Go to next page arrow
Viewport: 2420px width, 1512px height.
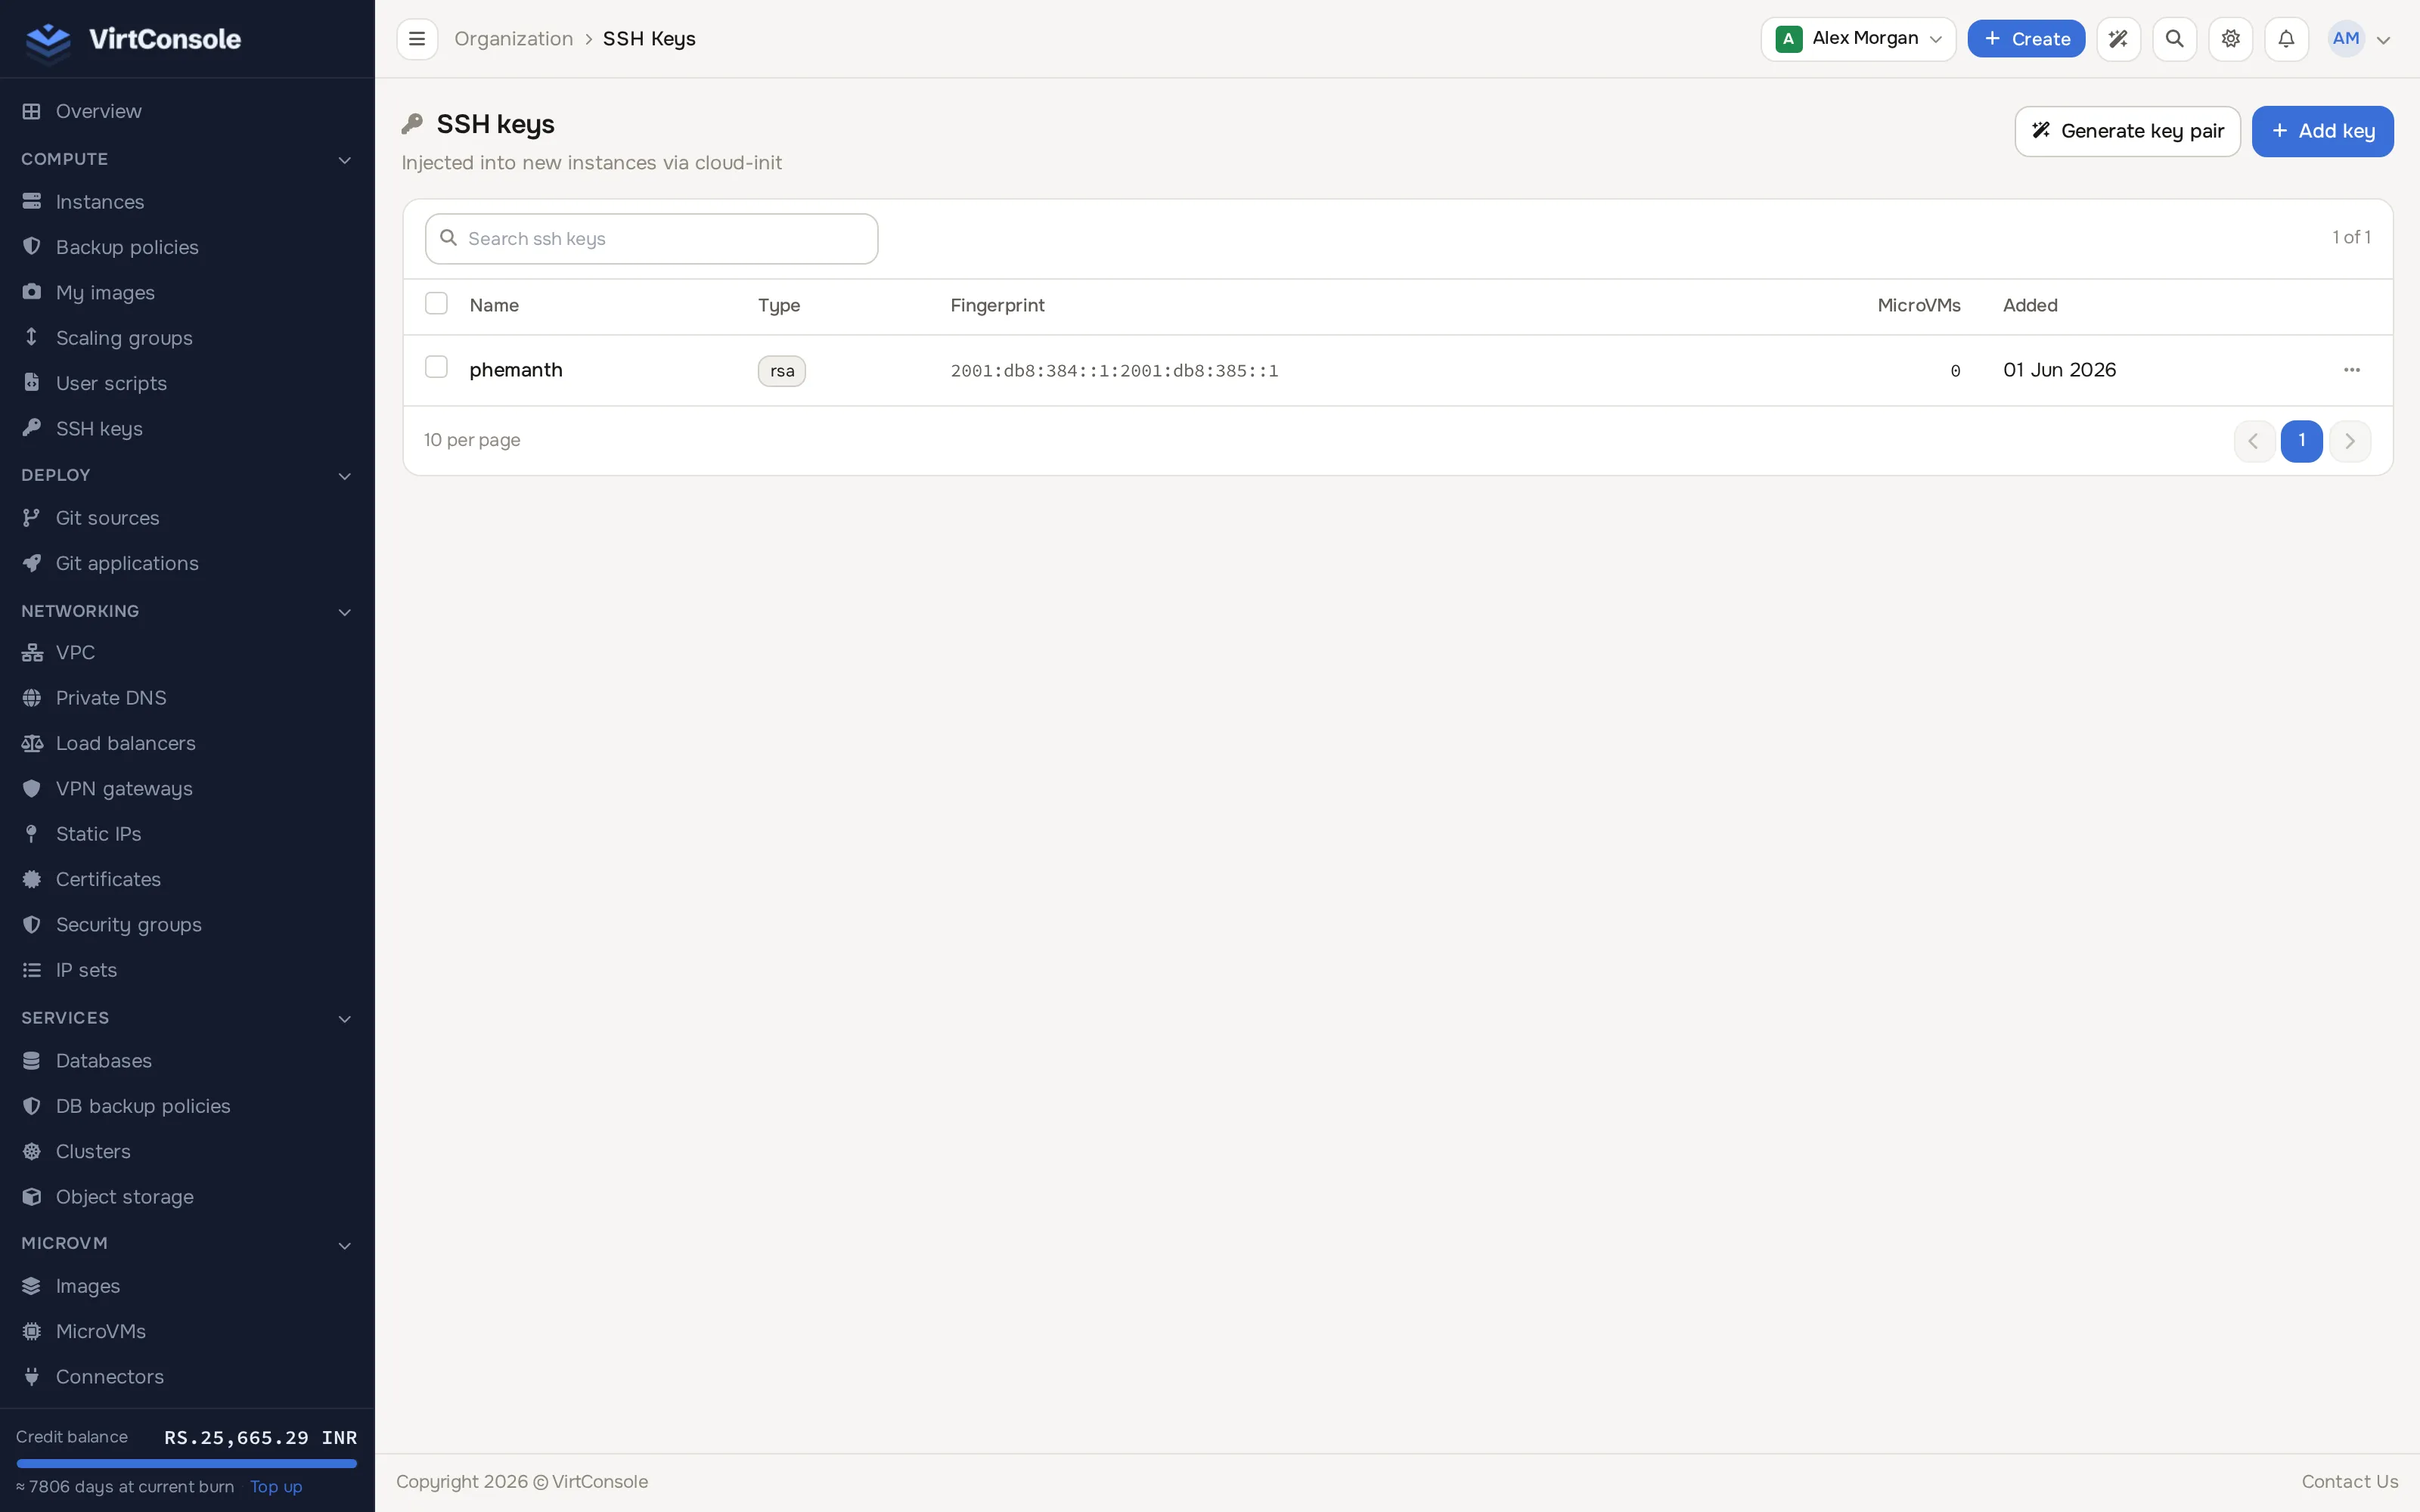coord(2349,441)
